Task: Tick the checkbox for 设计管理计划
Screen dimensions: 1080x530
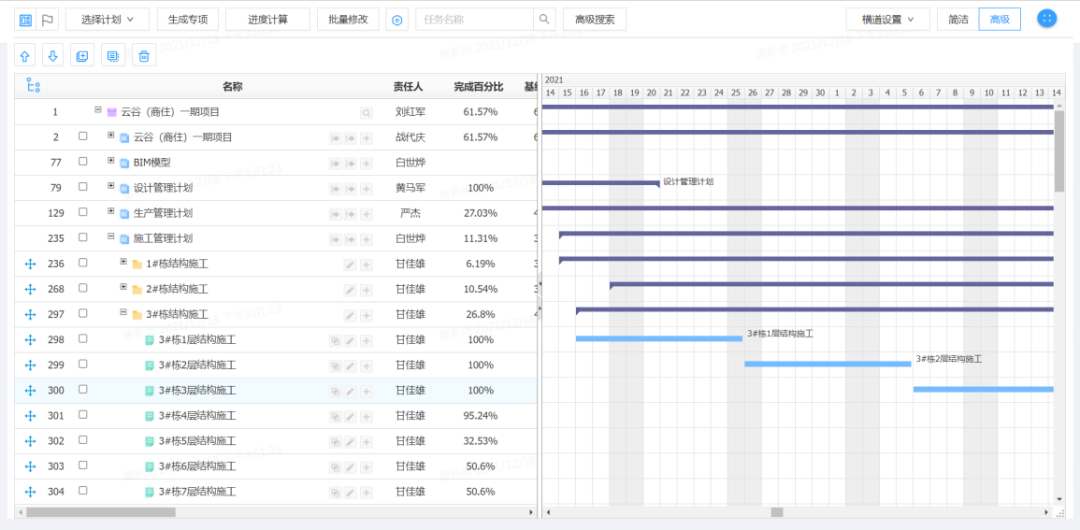Action: point(83,187)
